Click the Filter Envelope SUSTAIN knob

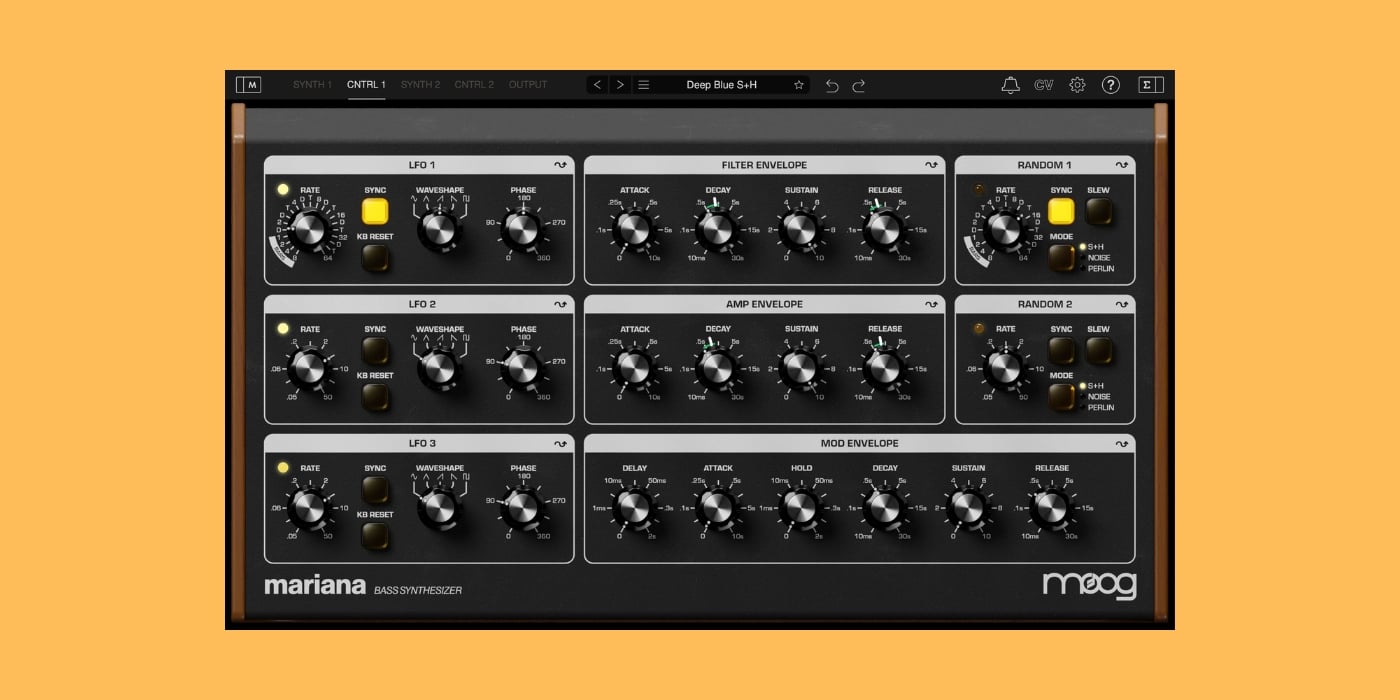tap(801, 230)
